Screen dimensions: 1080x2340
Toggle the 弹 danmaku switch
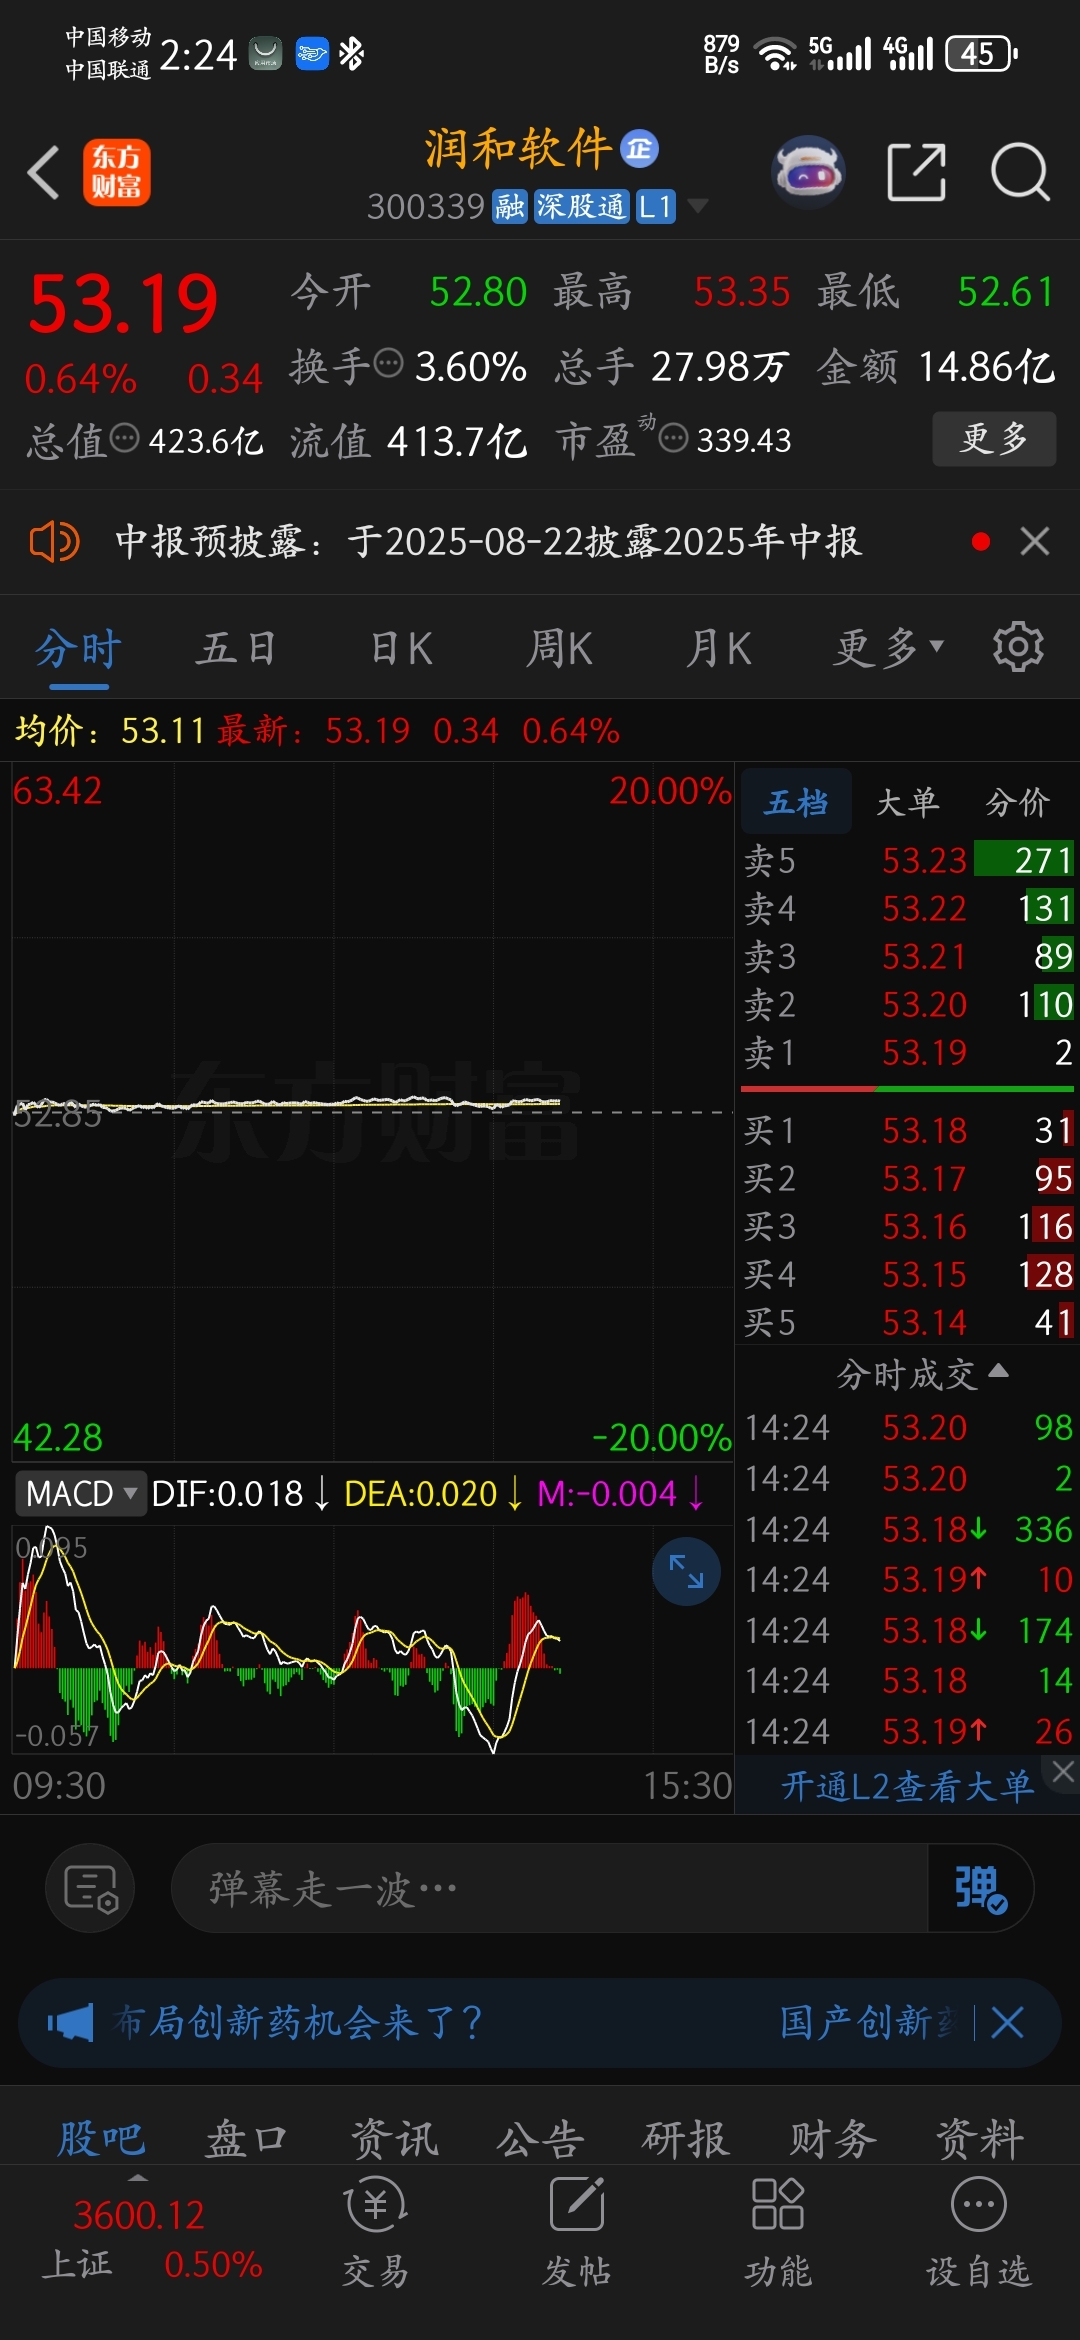click(x=980, y=1889)
